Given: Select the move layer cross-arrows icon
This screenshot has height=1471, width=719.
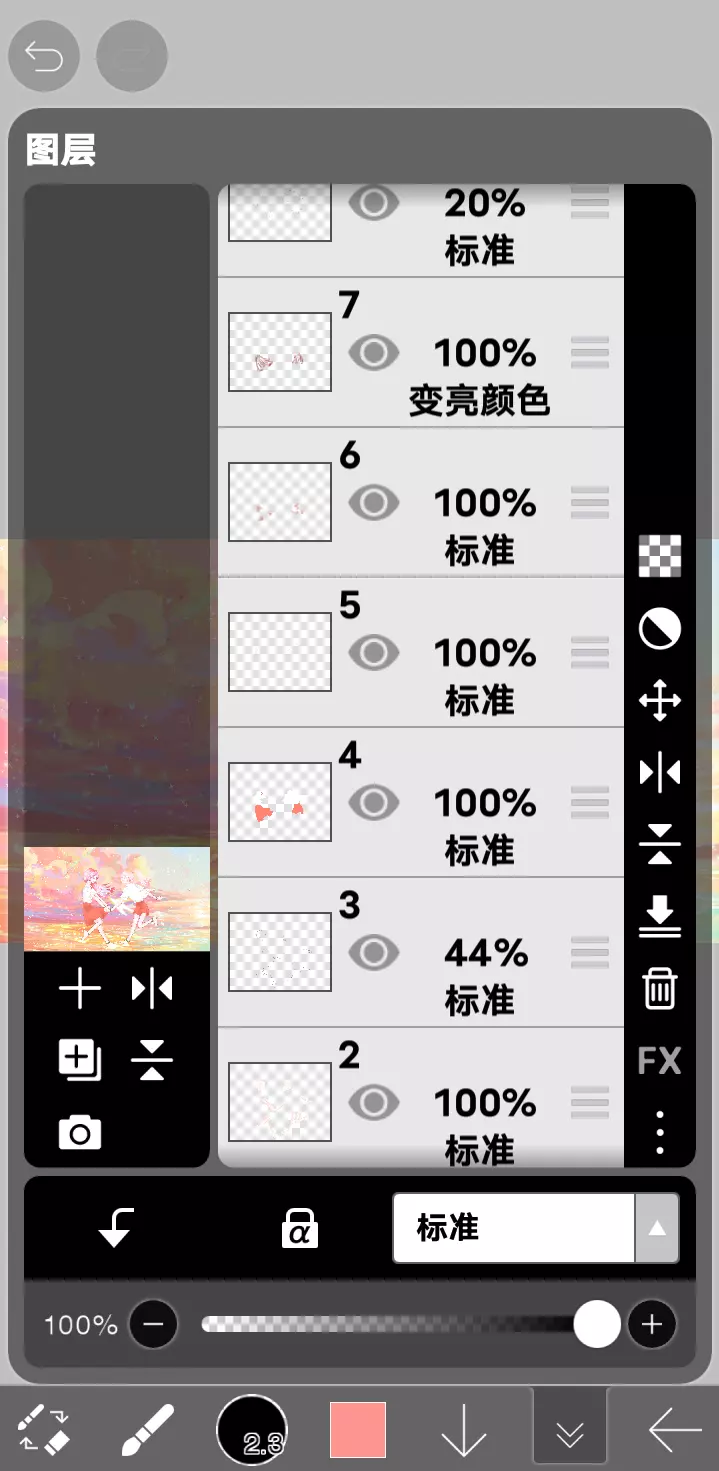Looking at the screenshot, I should pos(660,701).
